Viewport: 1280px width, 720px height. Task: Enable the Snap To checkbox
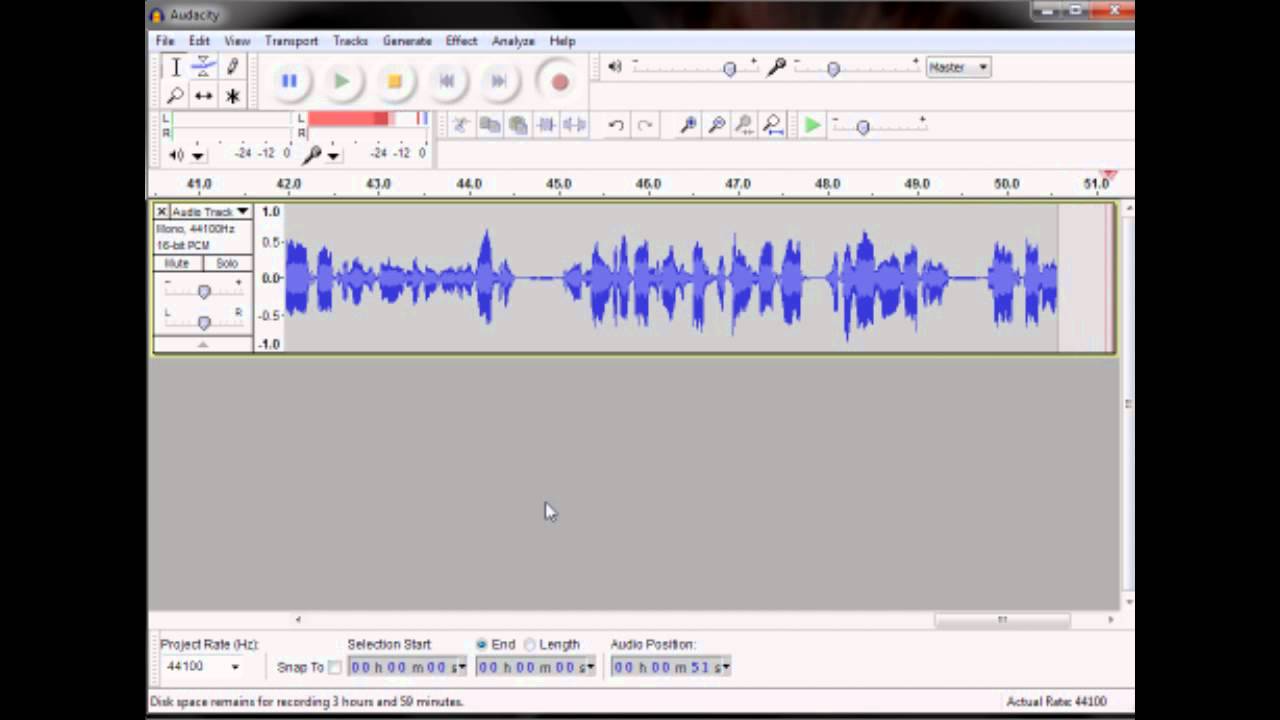[335, 667]
